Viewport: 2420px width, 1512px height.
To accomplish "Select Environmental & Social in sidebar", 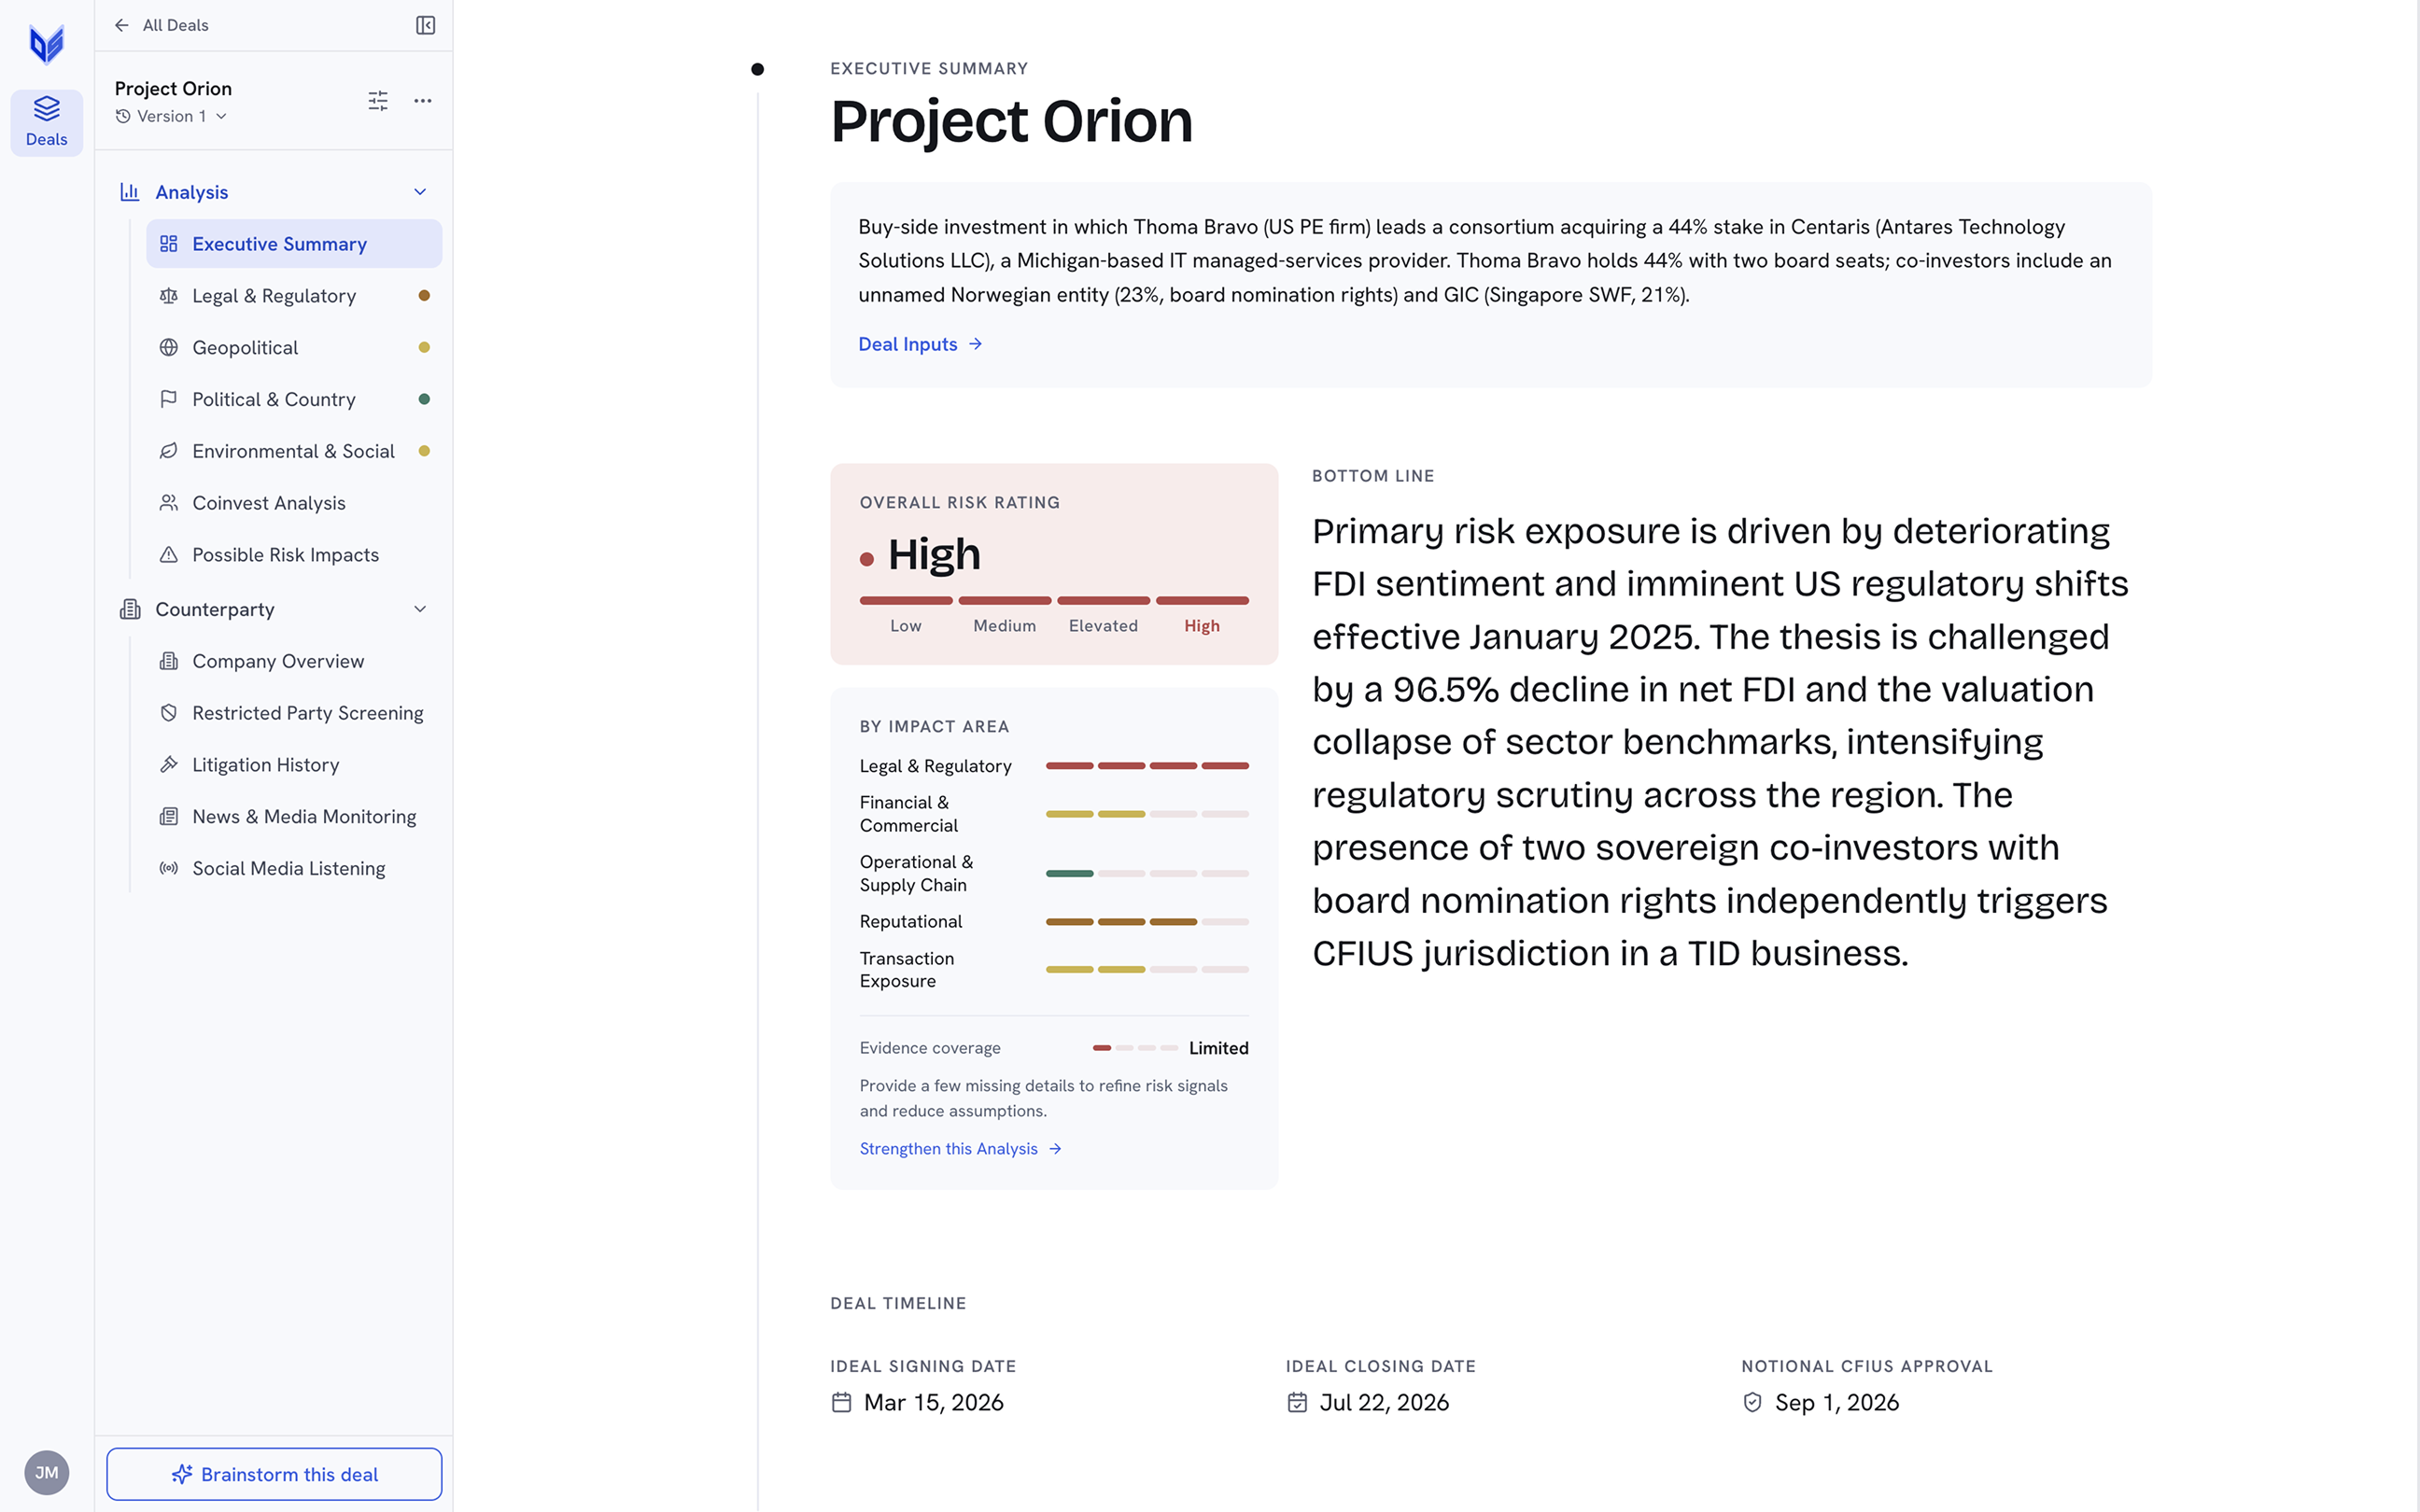I will pos(294,452).
